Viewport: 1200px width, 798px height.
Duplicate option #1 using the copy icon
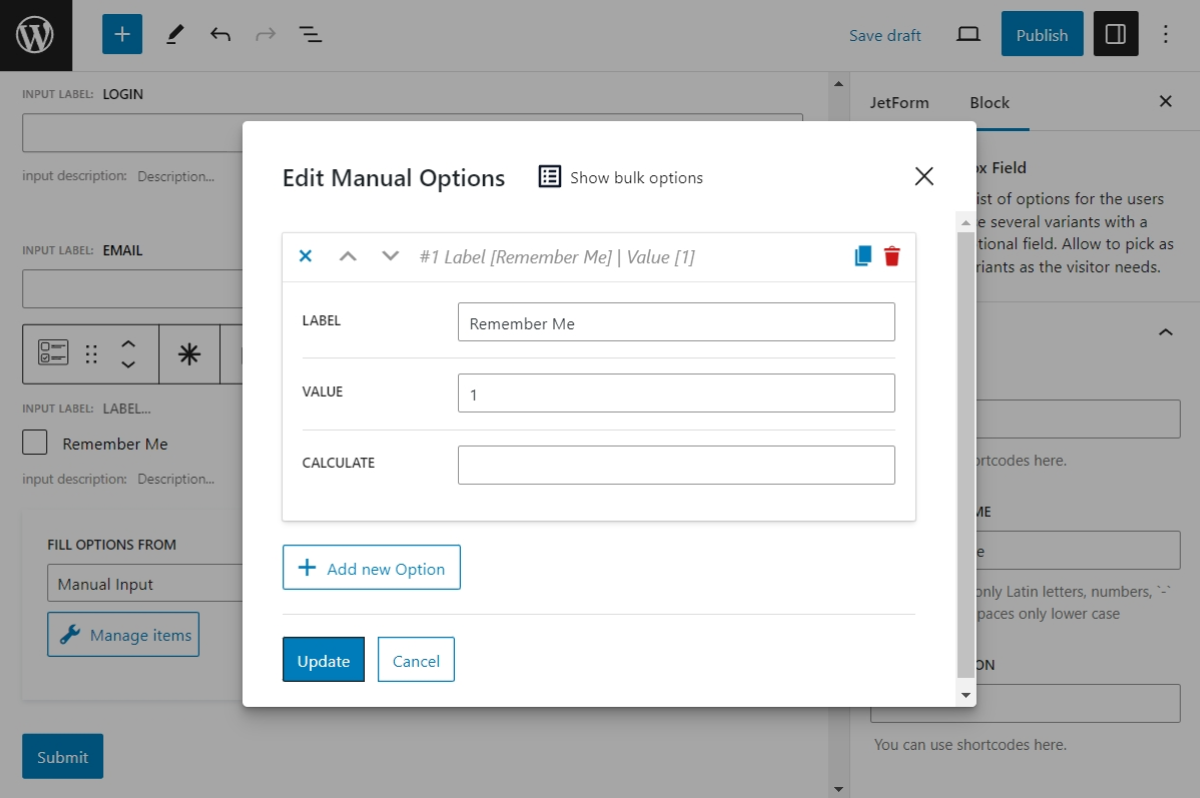pyautogui.click(x=862, y=256)
